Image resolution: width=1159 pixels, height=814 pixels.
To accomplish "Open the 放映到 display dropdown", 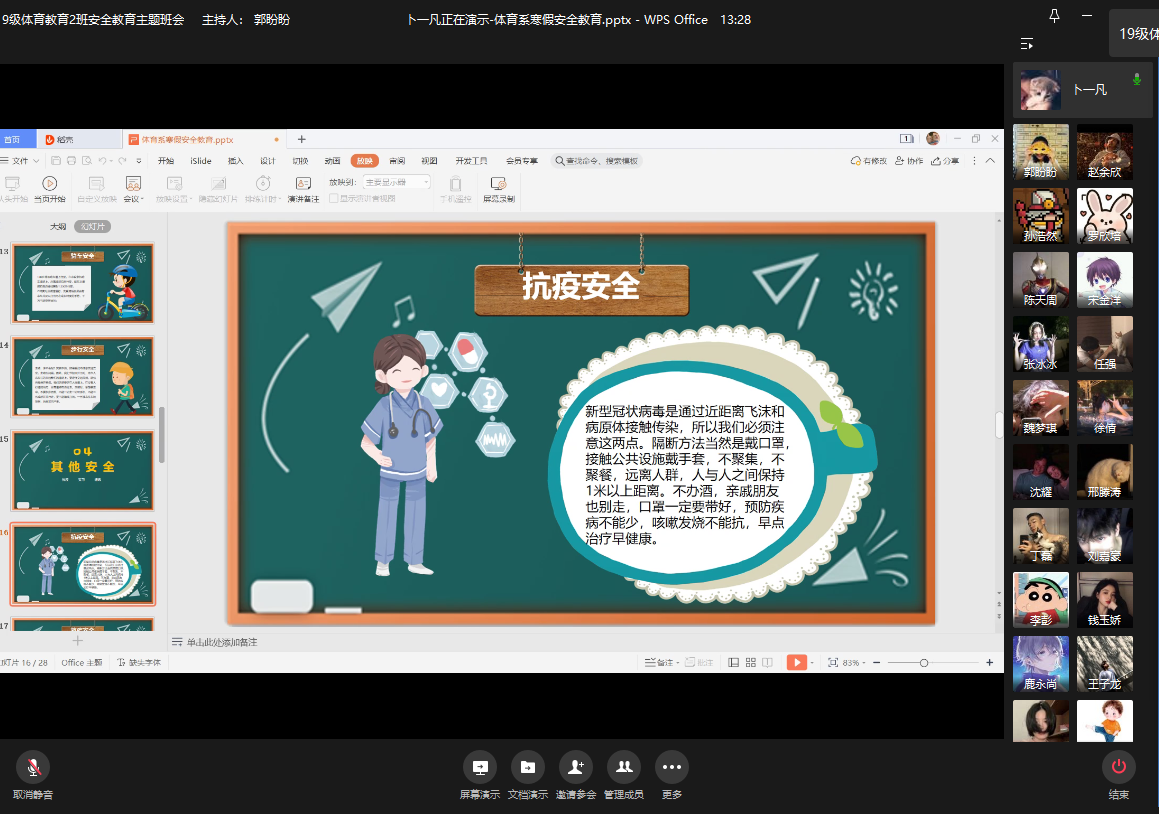I will pos(396,182).
